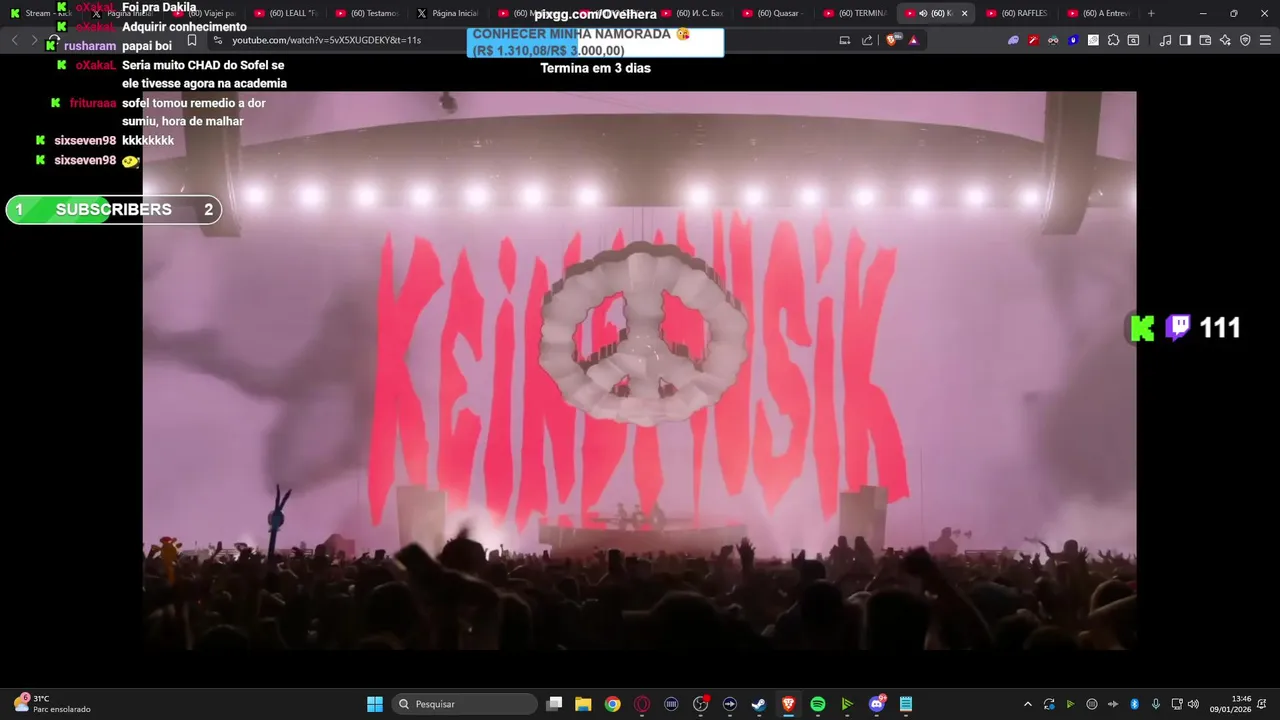Click the Brave VPN shield icon
The width and height of the screenshot is (1280, 720).
1245,40
